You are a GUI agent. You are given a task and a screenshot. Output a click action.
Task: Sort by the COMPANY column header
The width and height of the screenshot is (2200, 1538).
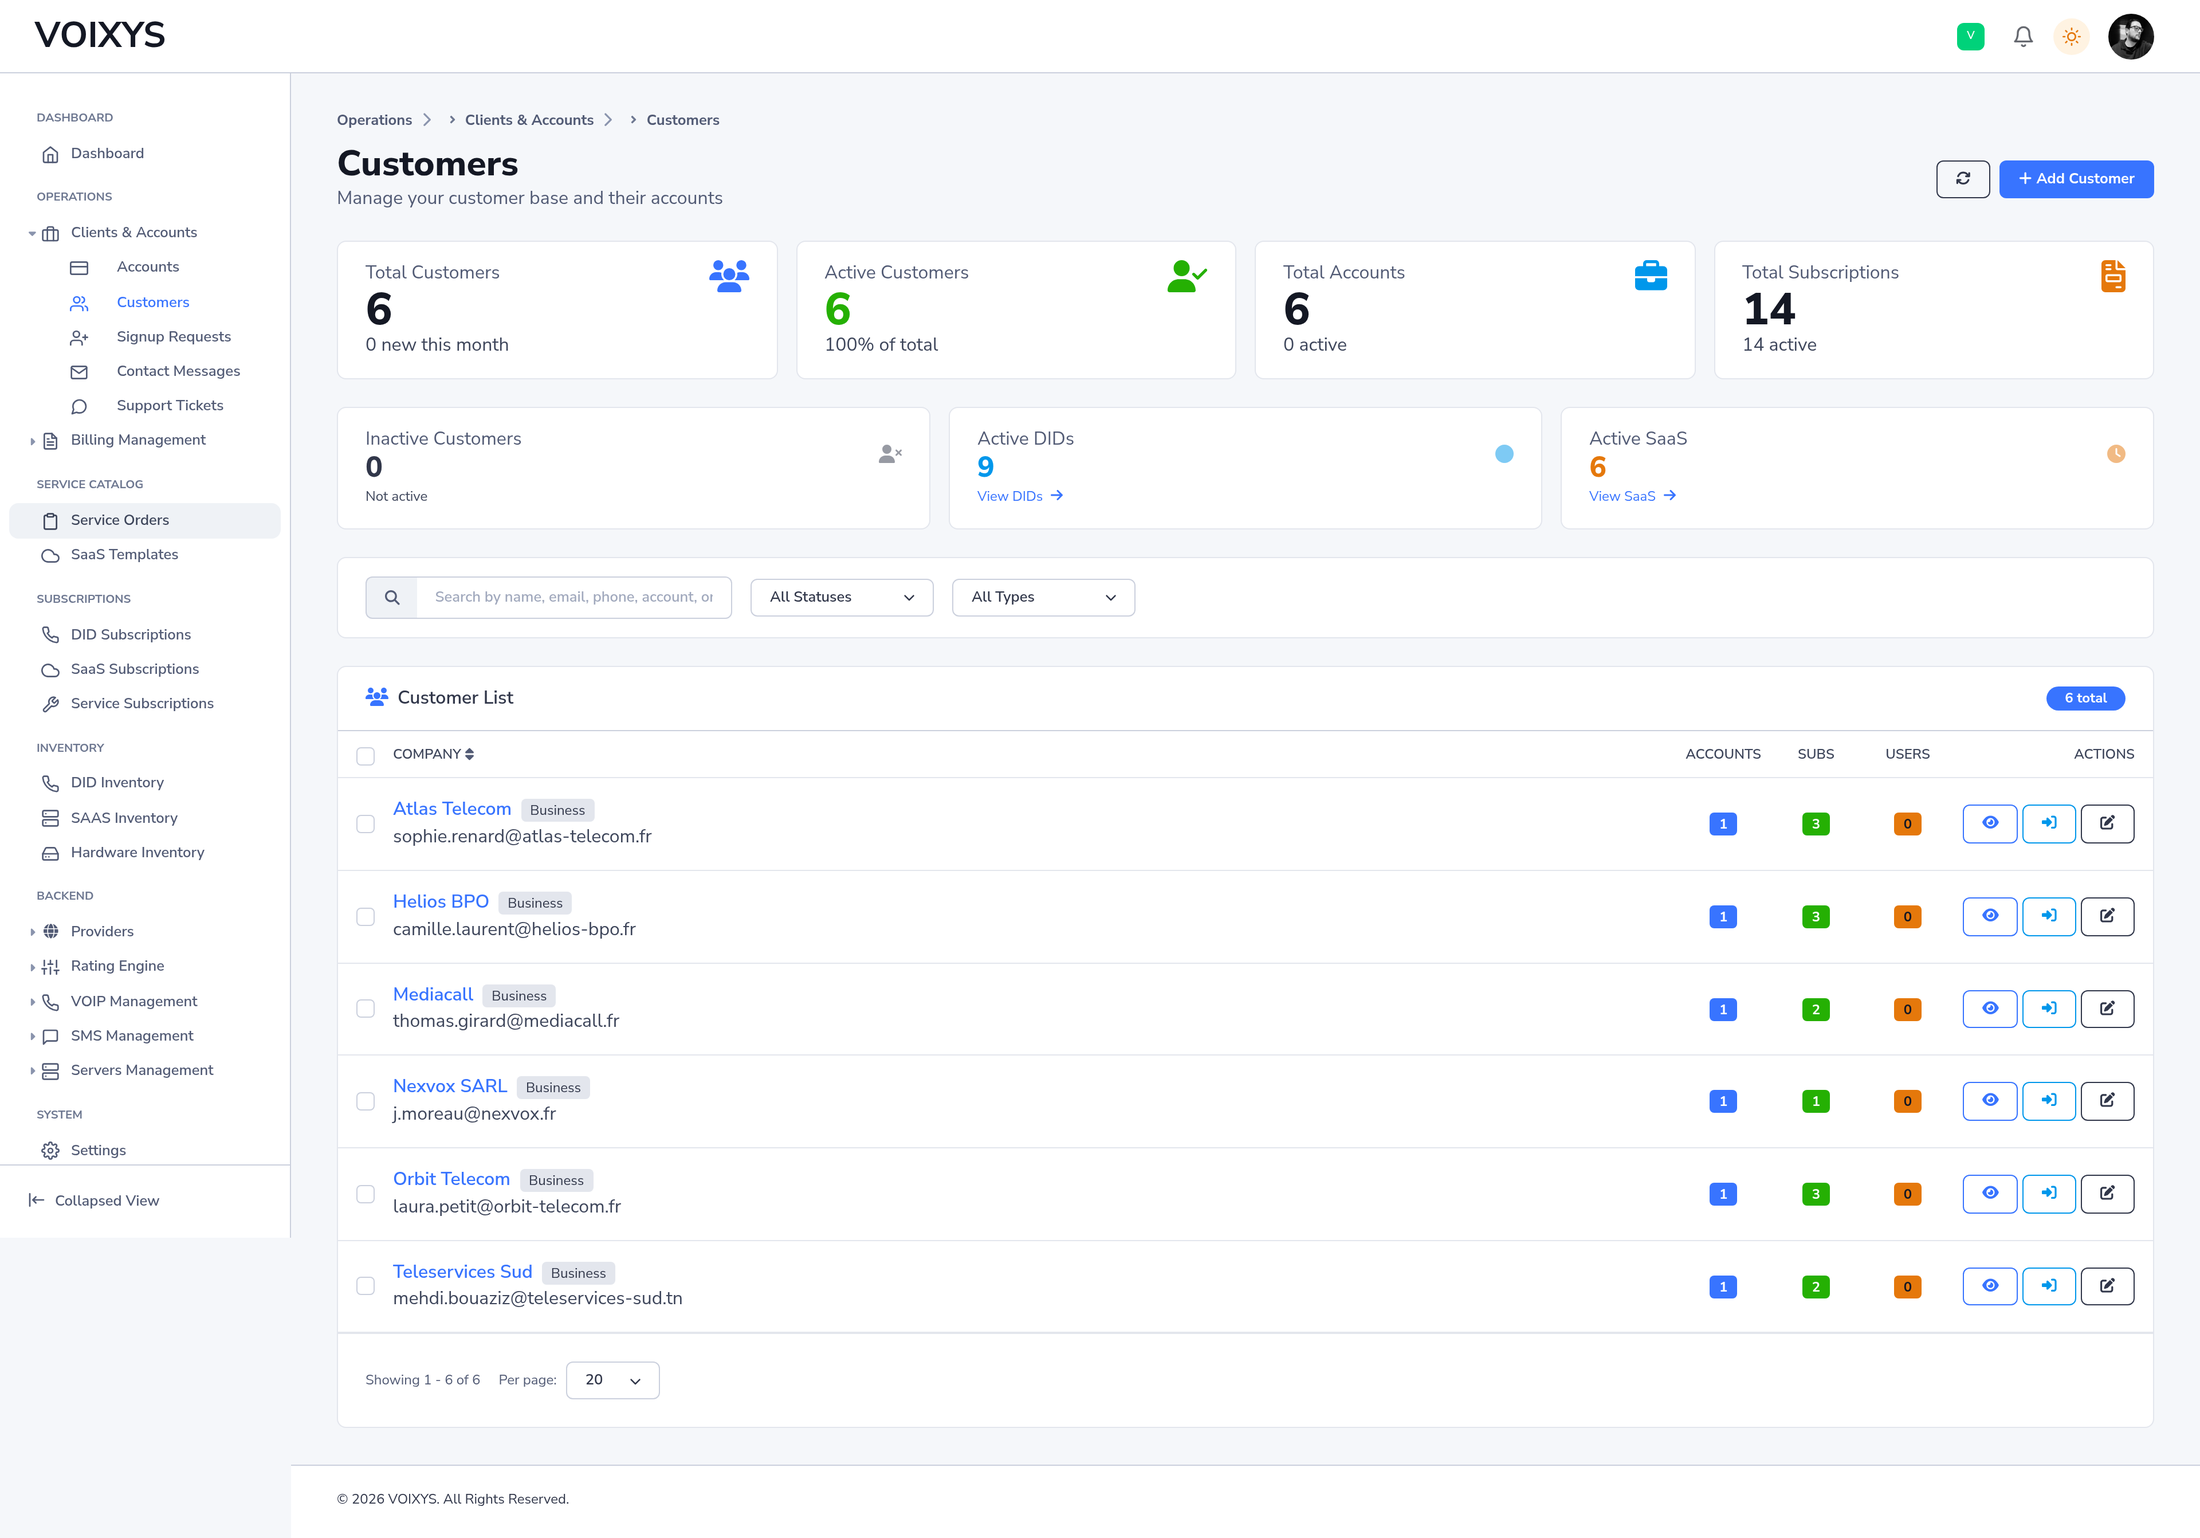tap(433, 754)
